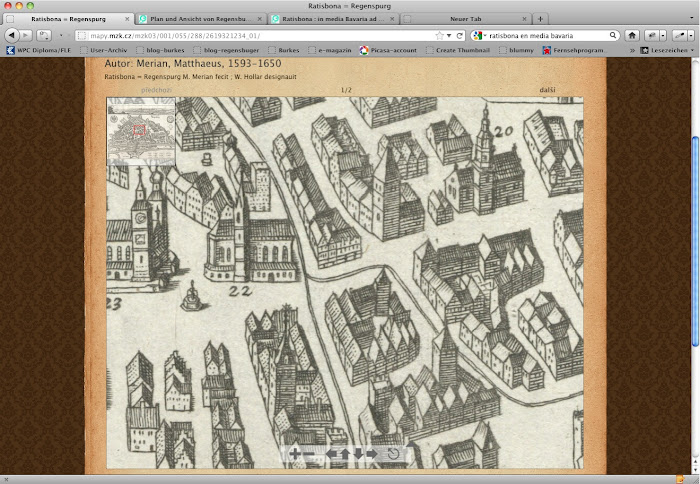This screenshot has width=700, height=484.
Task: Open the URL history dropdown arrow
Action: [x=448, y=35]
